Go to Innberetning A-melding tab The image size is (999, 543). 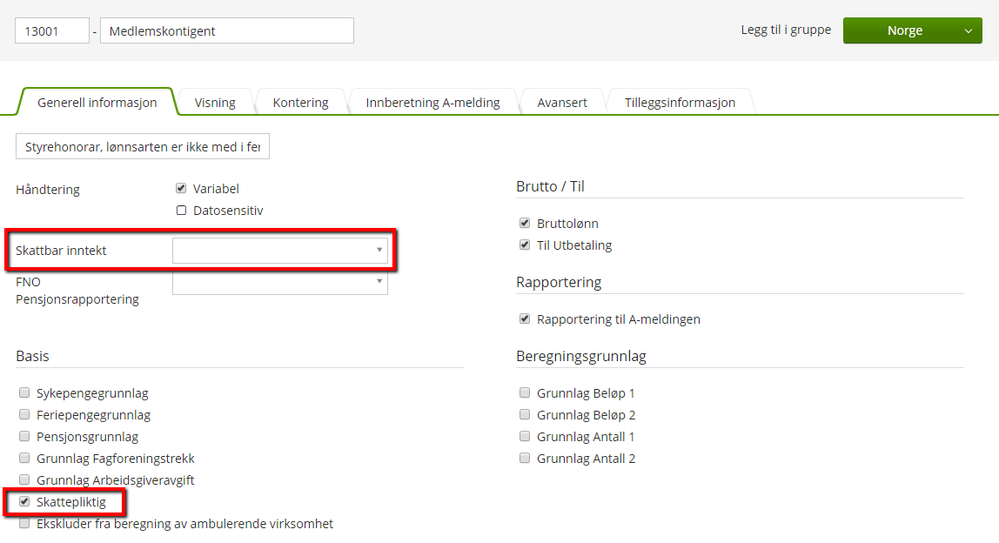(432, 102)
